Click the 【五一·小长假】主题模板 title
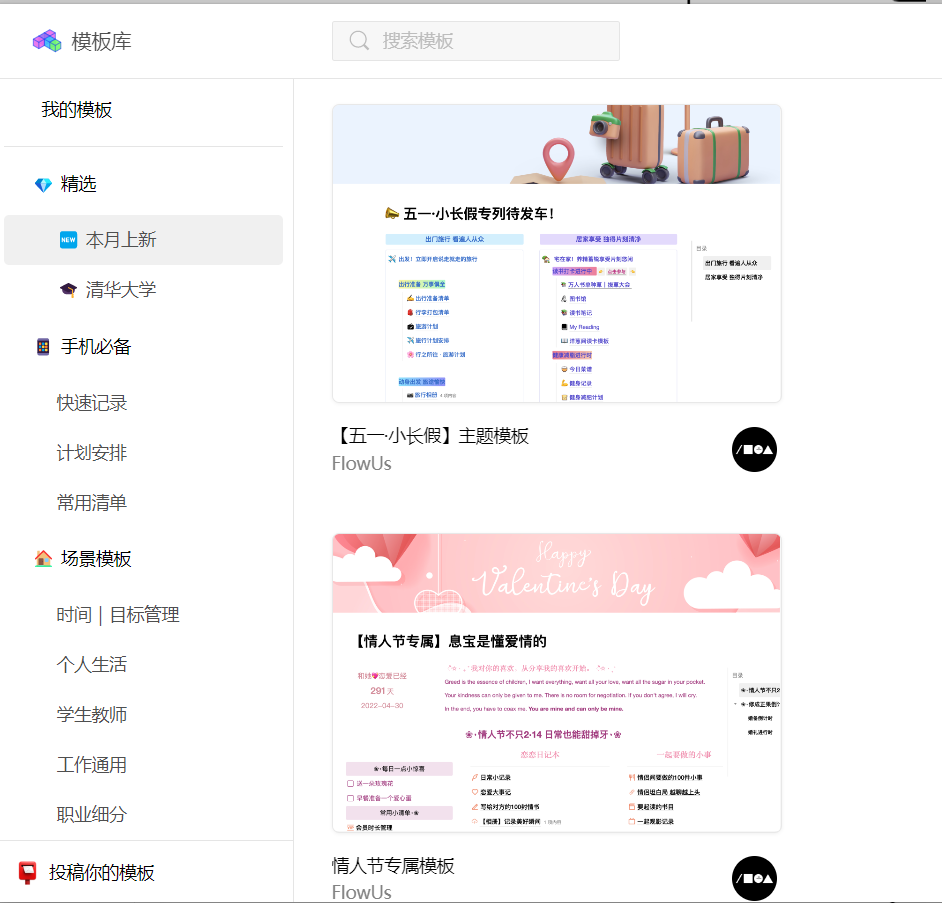The width and height of the screenshot is (942, 903). coord(431,436)
